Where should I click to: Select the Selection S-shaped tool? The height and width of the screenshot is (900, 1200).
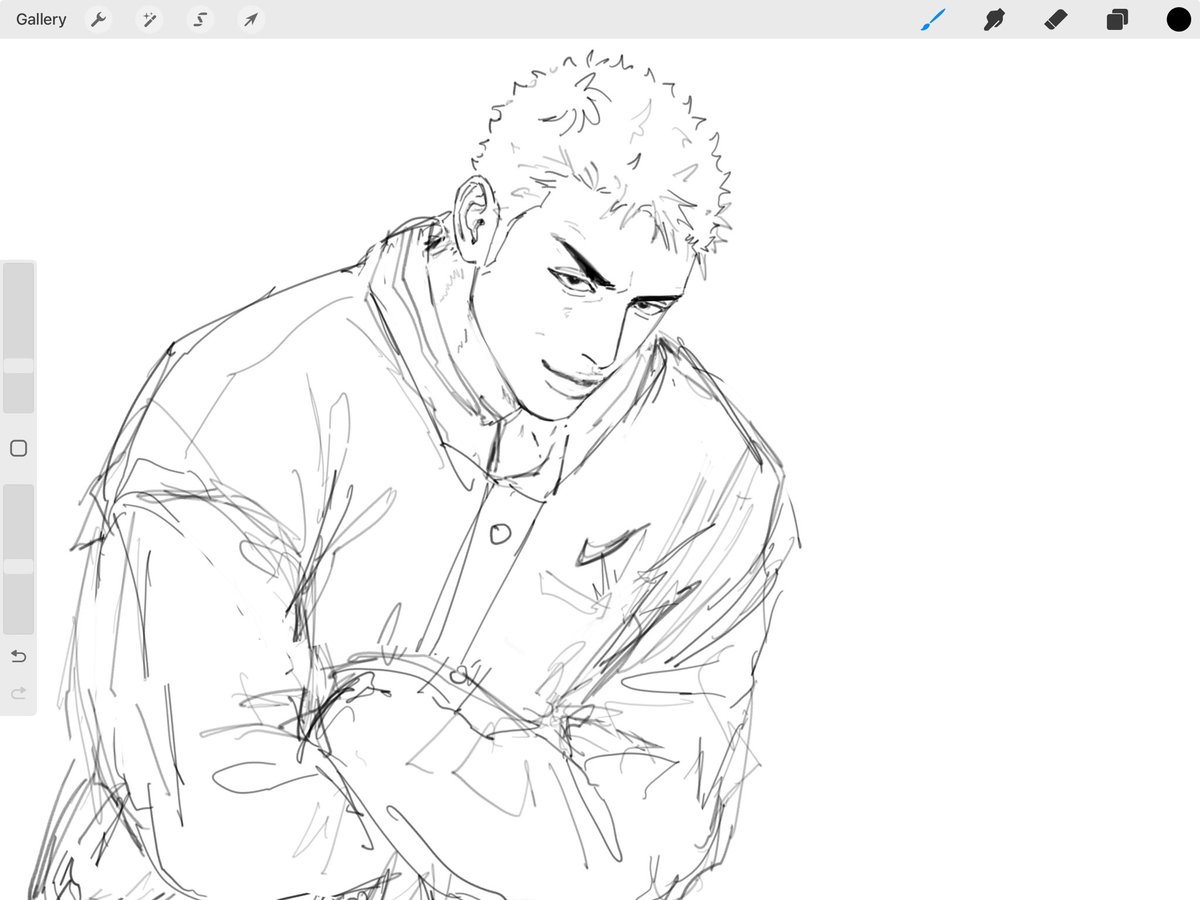coord(200,19)
